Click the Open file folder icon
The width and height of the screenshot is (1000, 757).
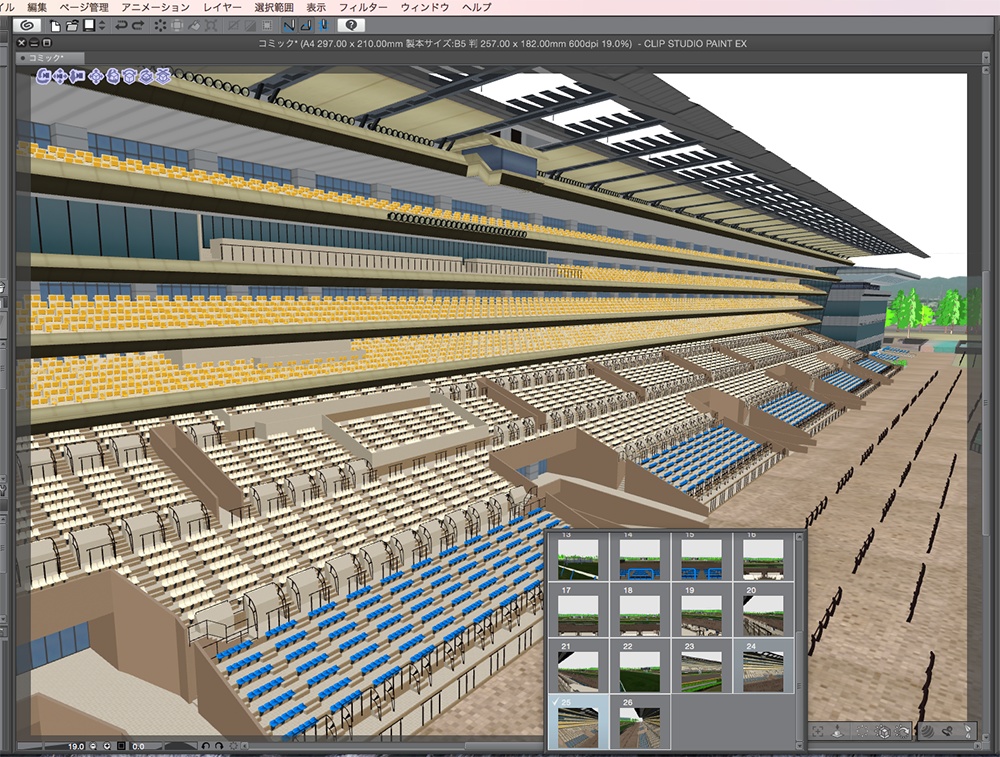click(x=72, y=25)
